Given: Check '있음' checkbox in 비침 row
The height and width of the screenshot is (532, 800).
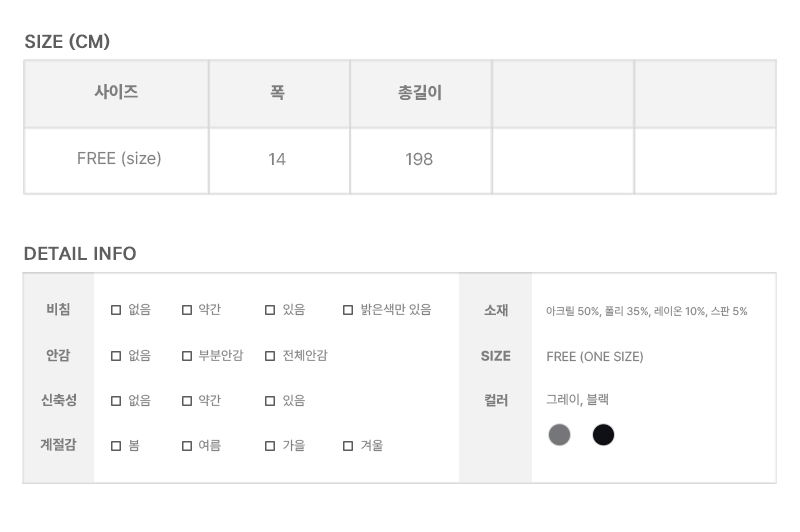Looking at the screenshot, I should [x=270, y=310].
